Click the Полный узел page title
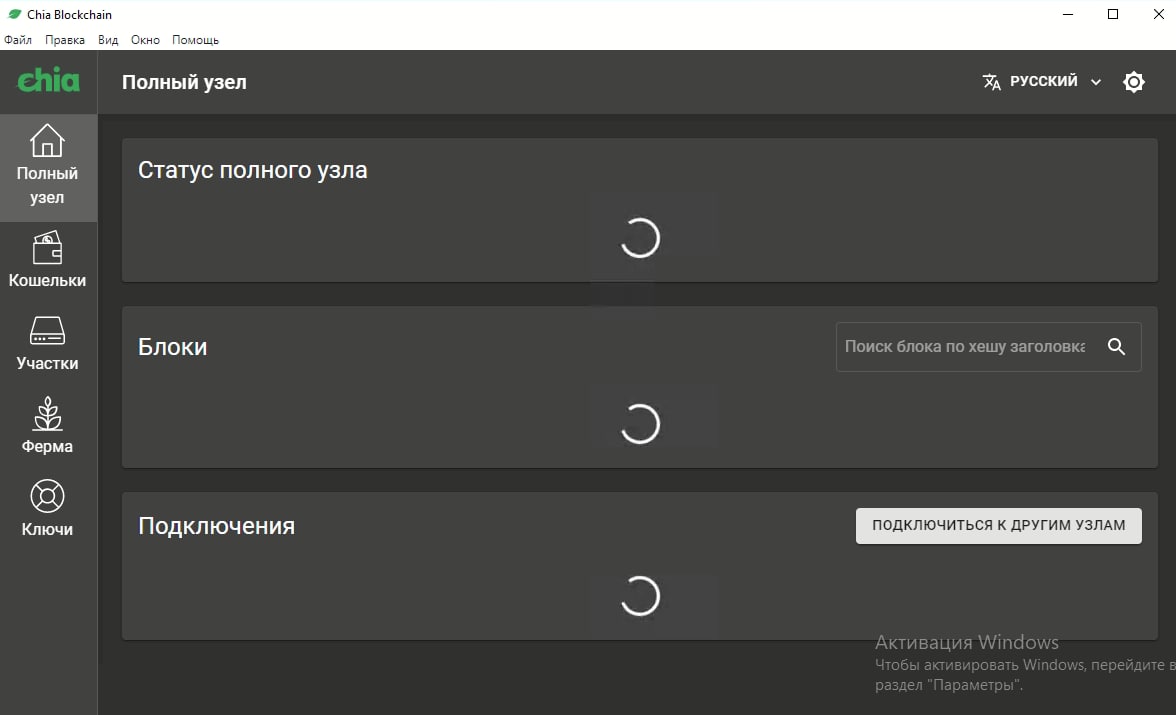Image resolution: width=1176 pixels, height=715 pixels. 184,83
